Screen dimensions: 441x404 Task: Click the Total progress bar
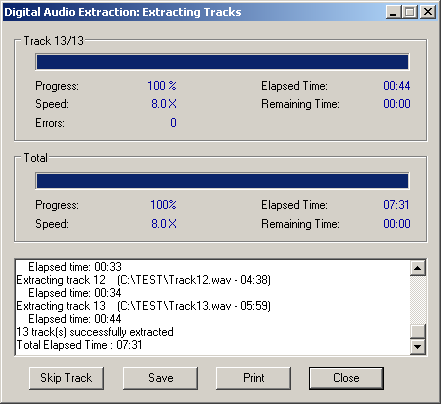pos(222,181)
